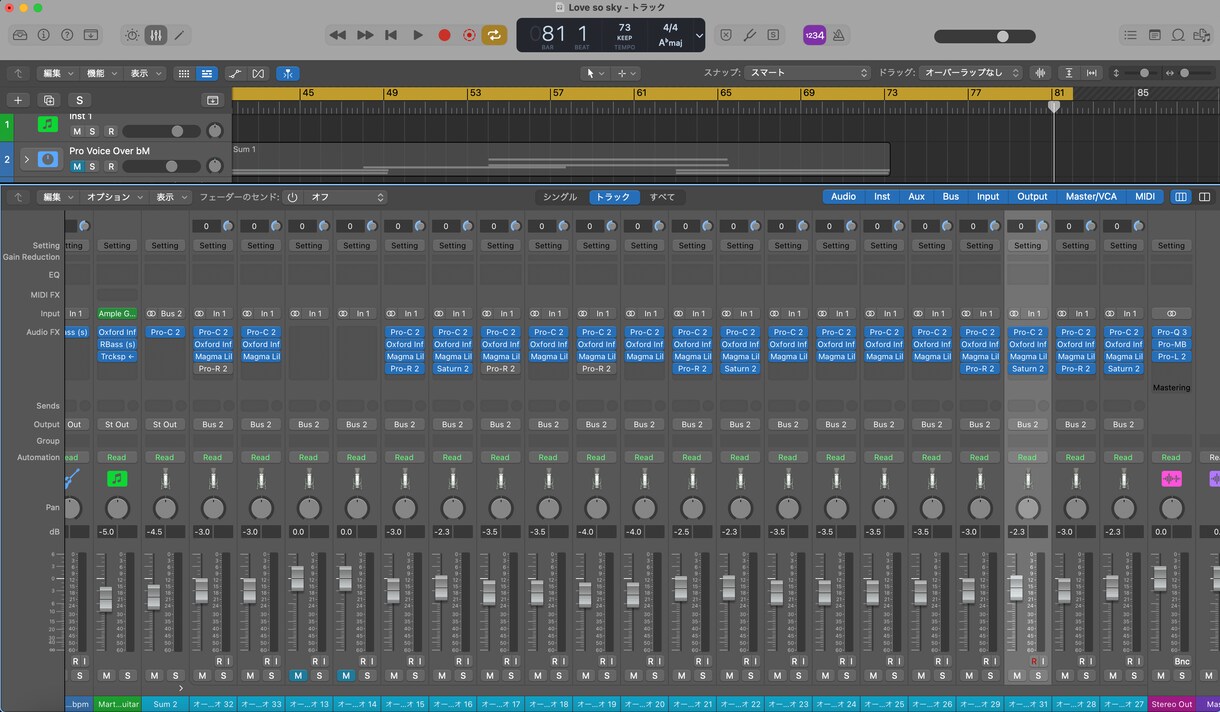Unmute the オーディオ 13 channel strip
The height and width of the screenshot is (712, 1220).
click(298, 676)
